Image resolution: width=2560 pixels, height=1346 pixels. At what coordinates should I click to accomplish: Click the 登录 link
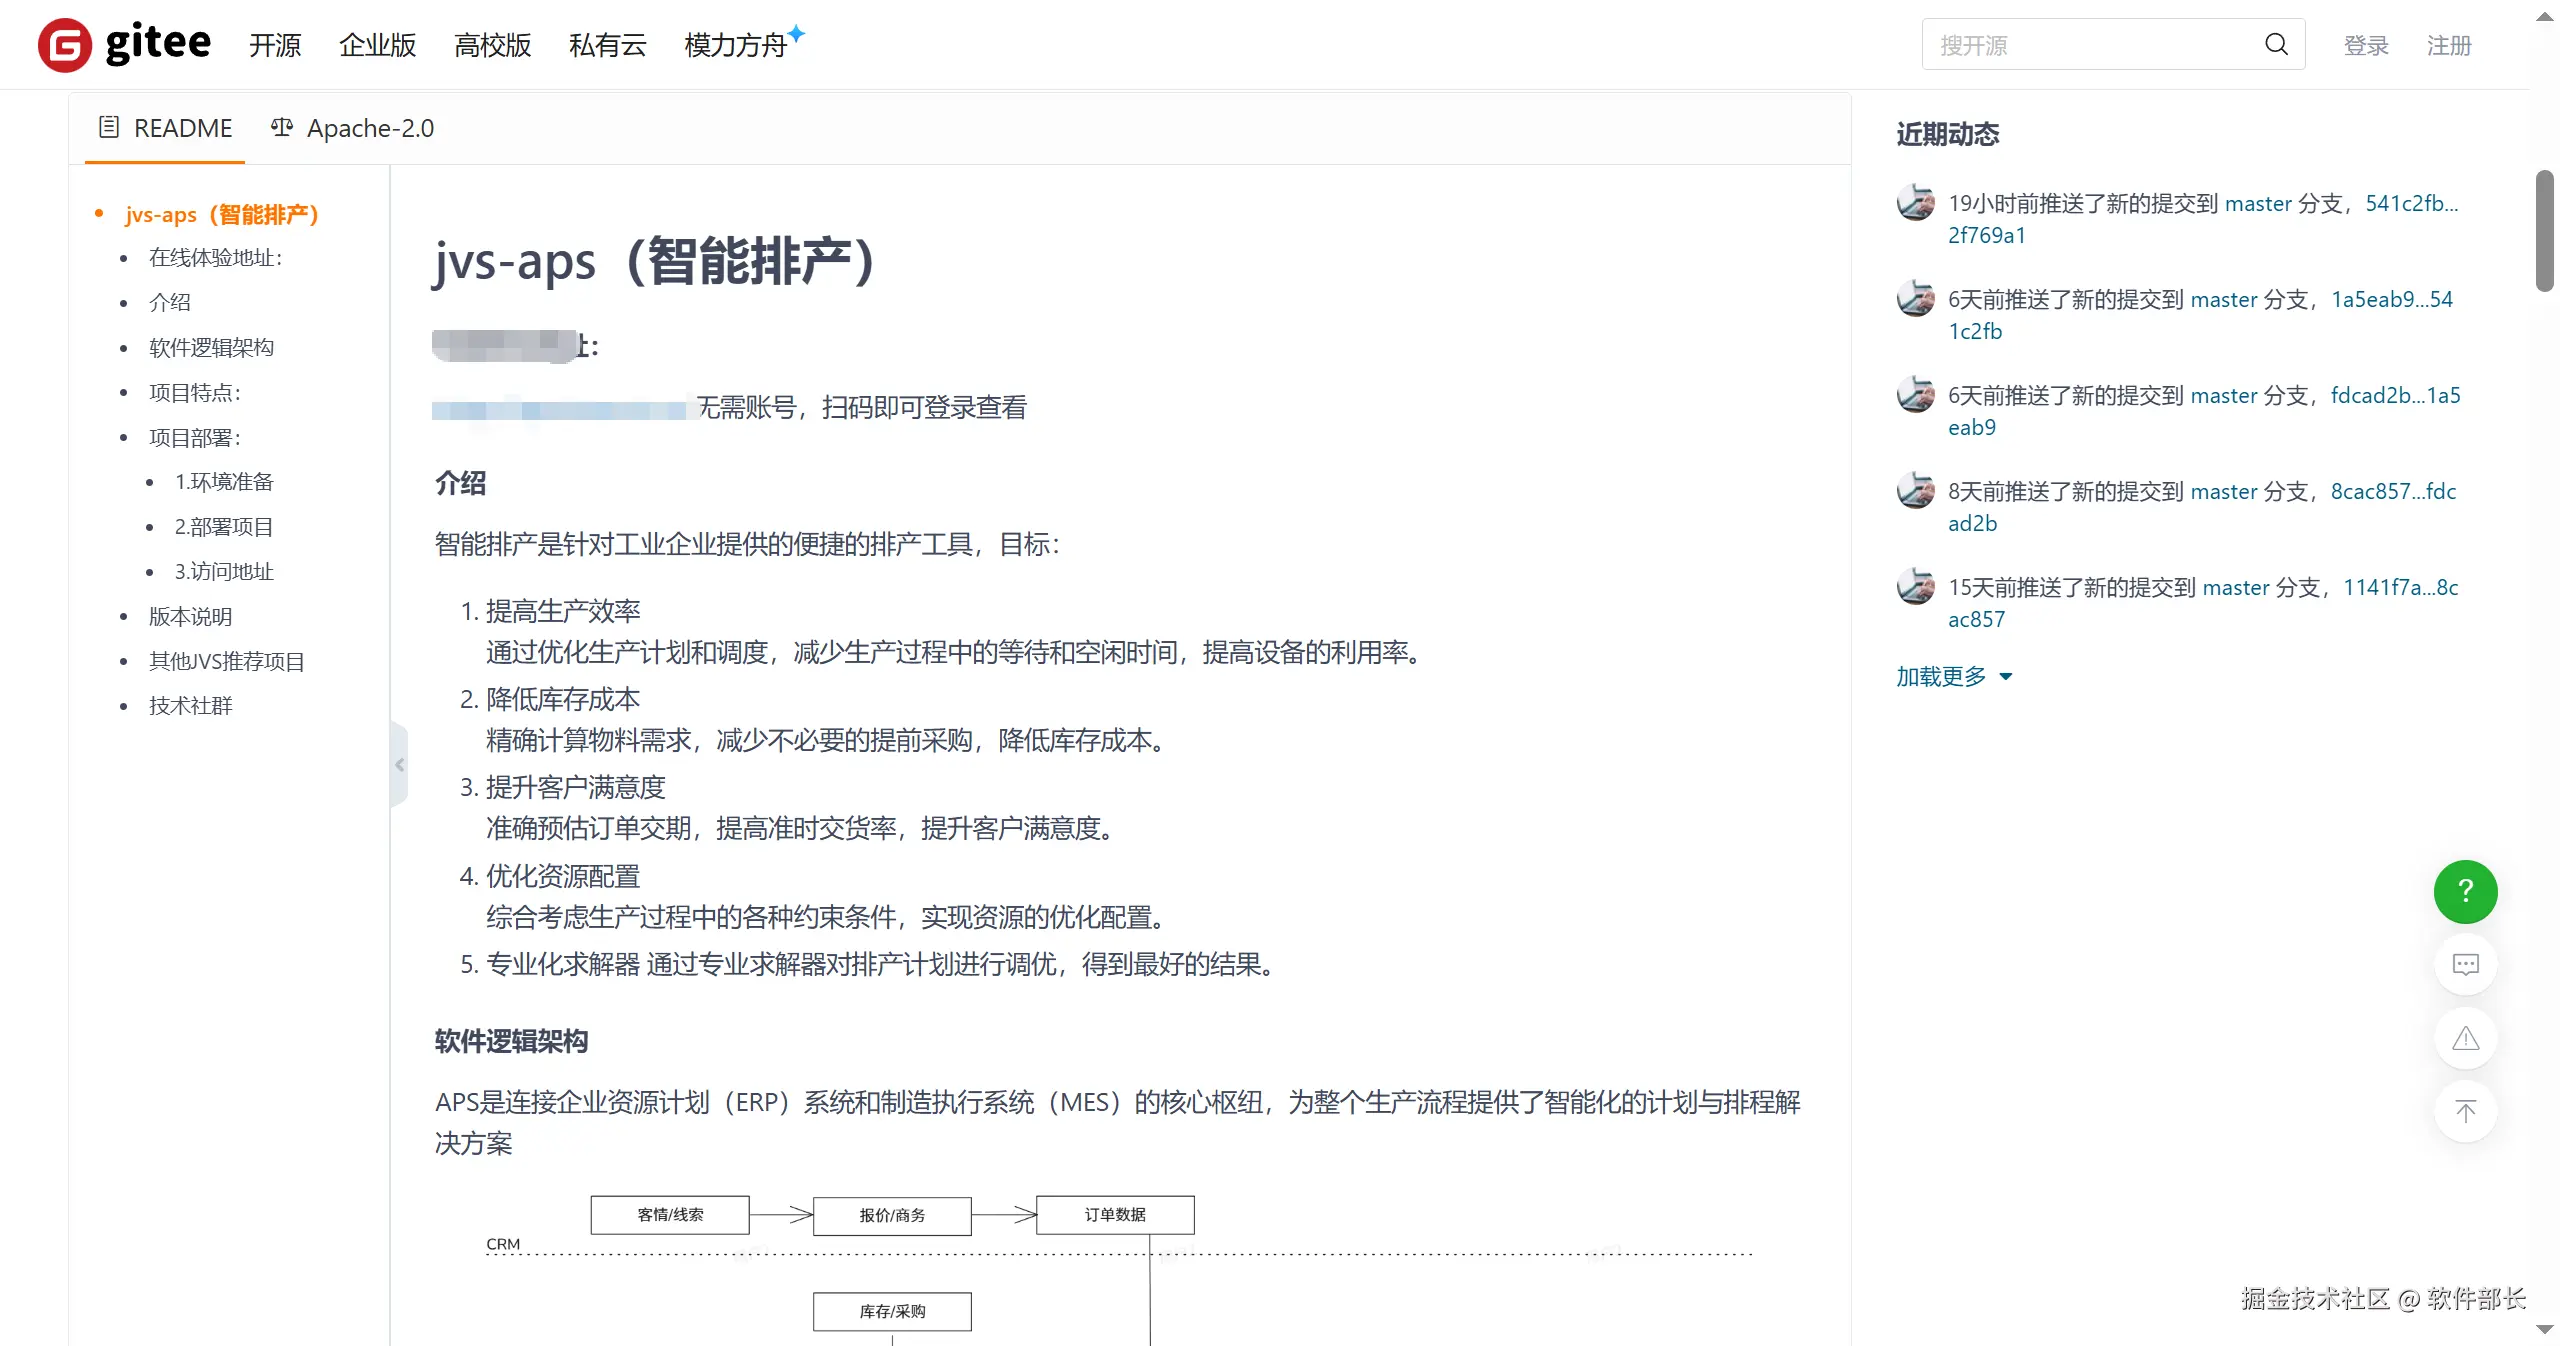(x=2365, y=45)
